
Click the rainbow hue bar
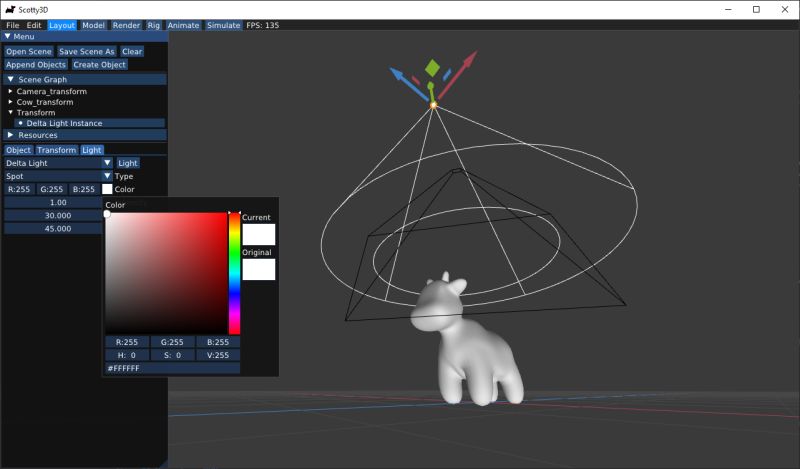234,274
